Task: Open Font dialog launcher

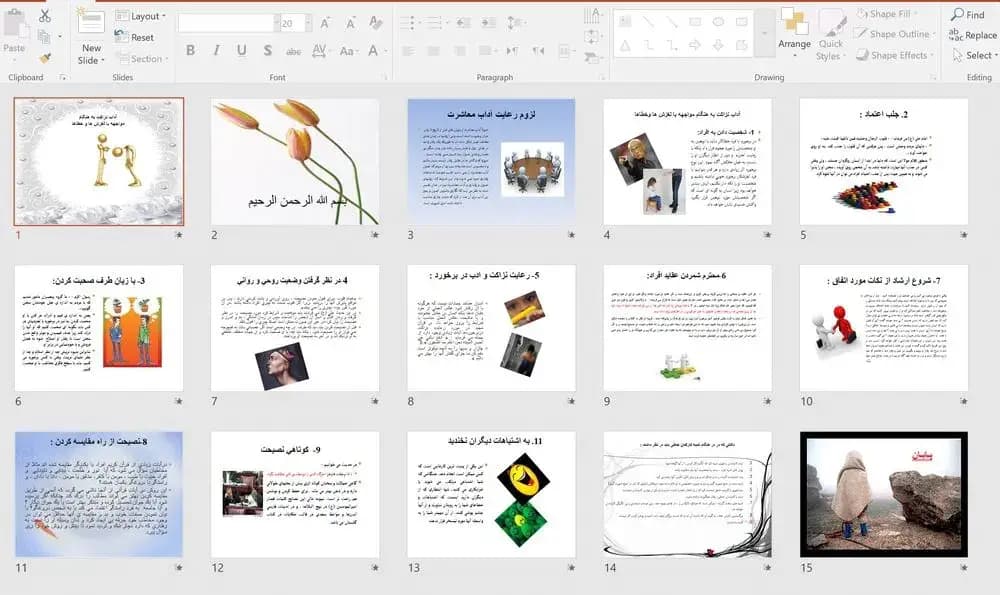Action: [x=385, y=77]
